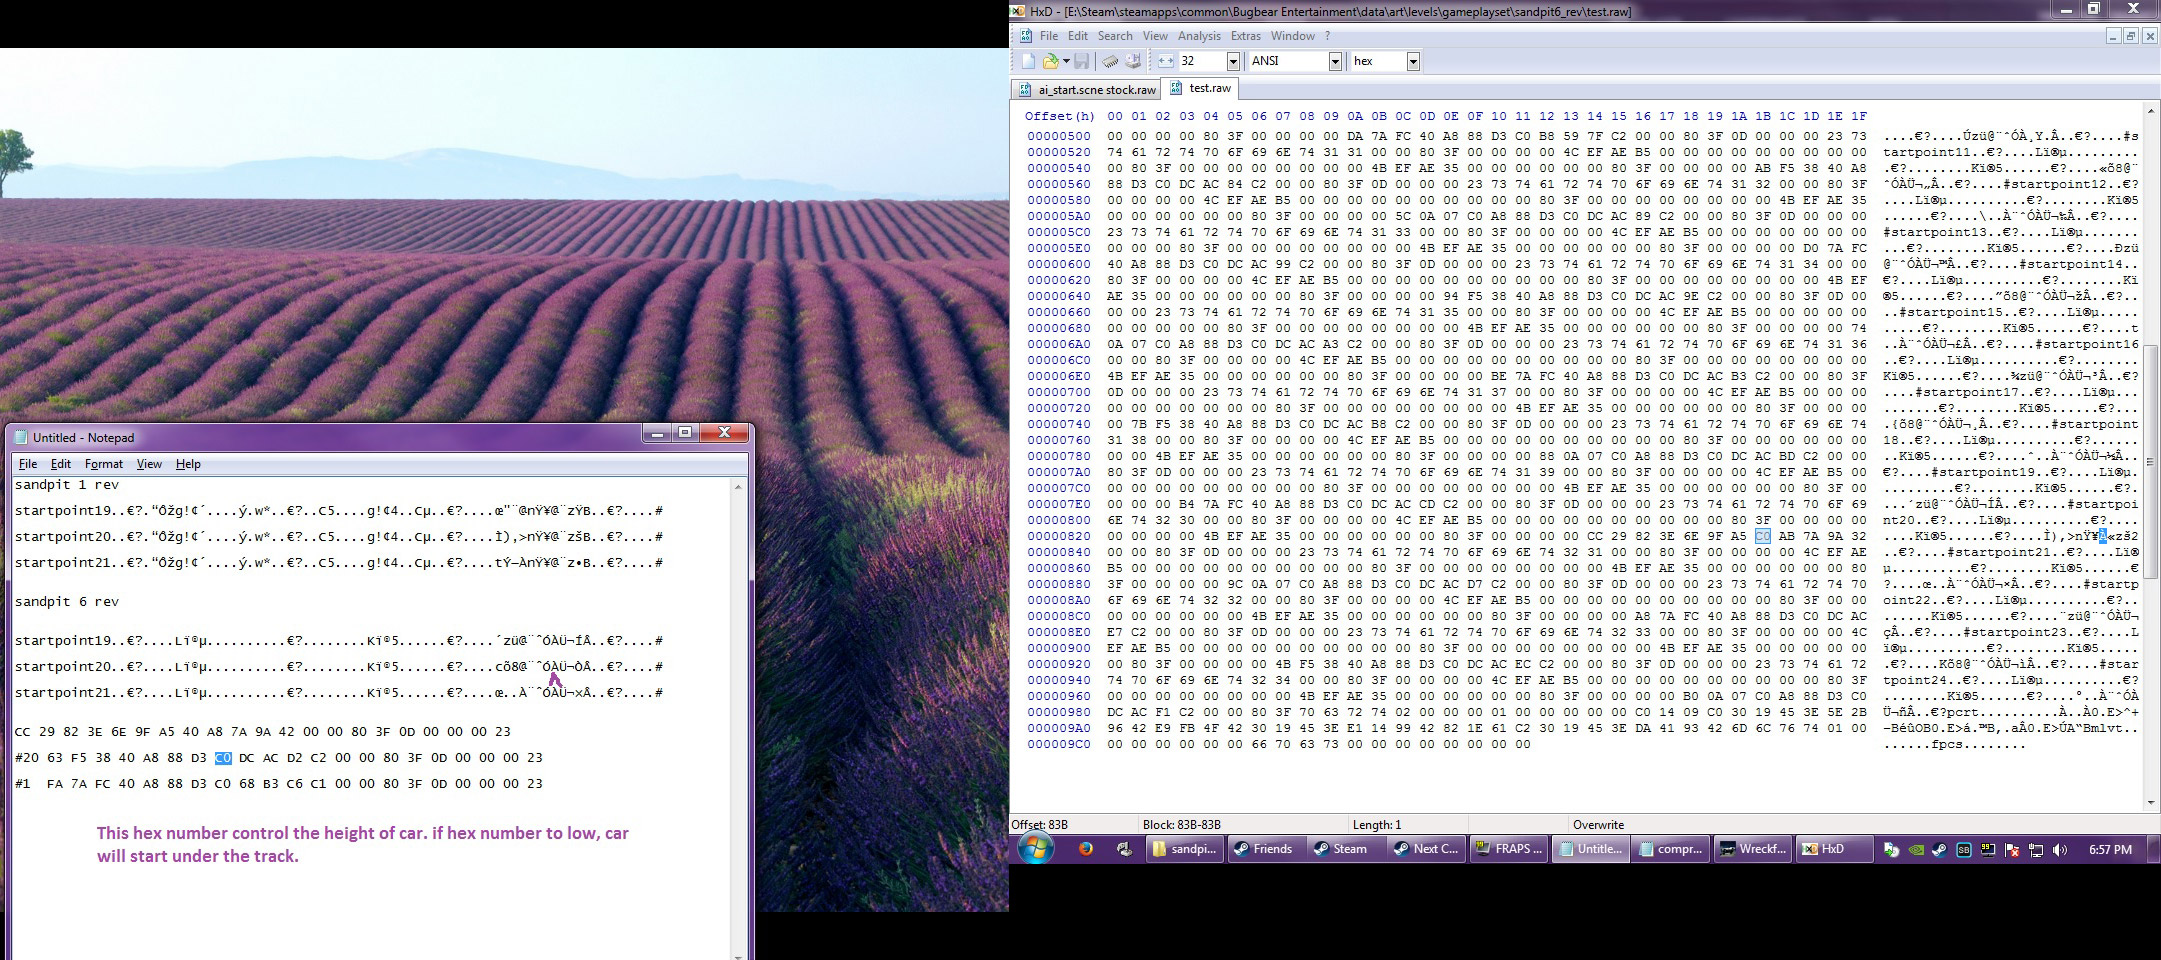Create a new file in HxD toolbar

point(1028,61)
